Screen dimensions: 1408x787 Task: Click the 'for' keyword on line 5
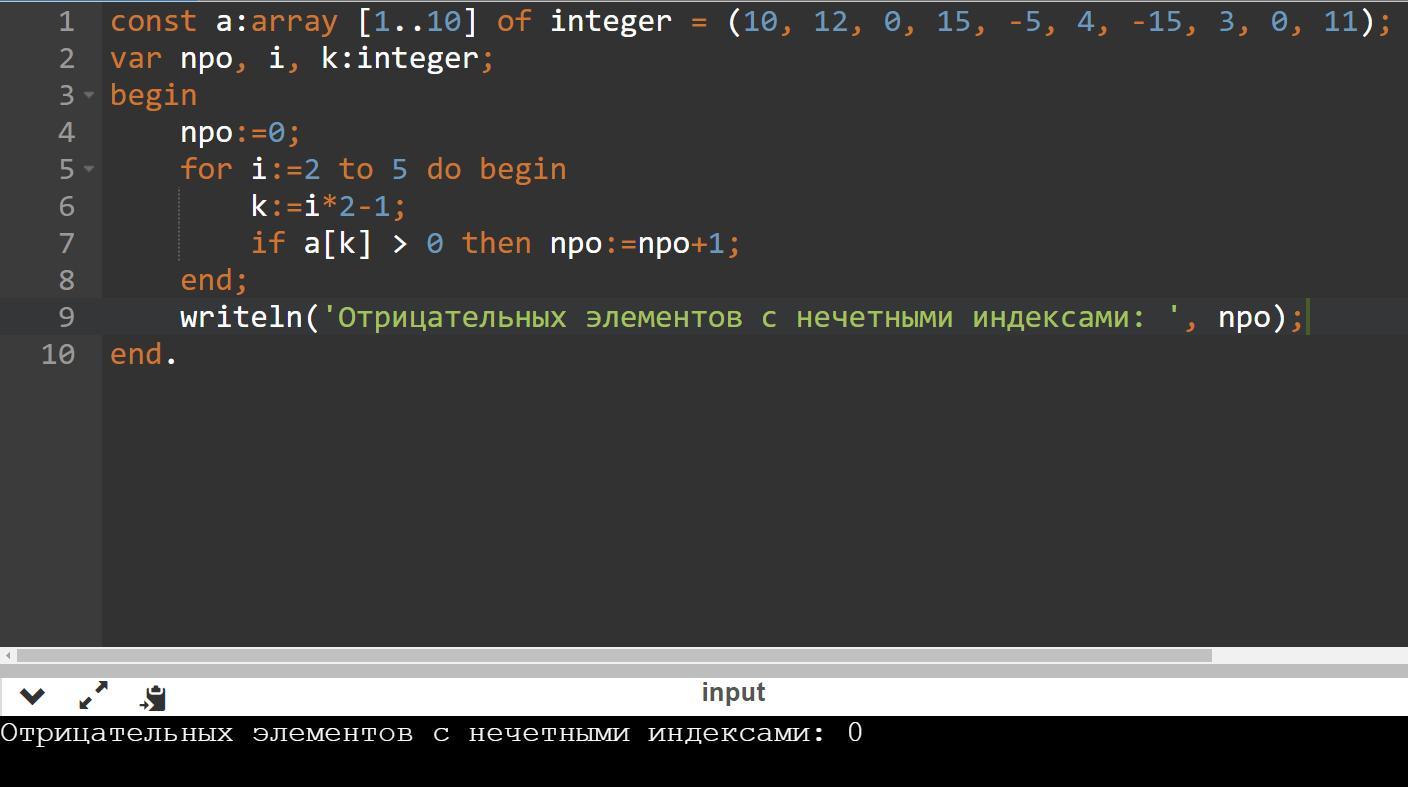click(206, 169)
